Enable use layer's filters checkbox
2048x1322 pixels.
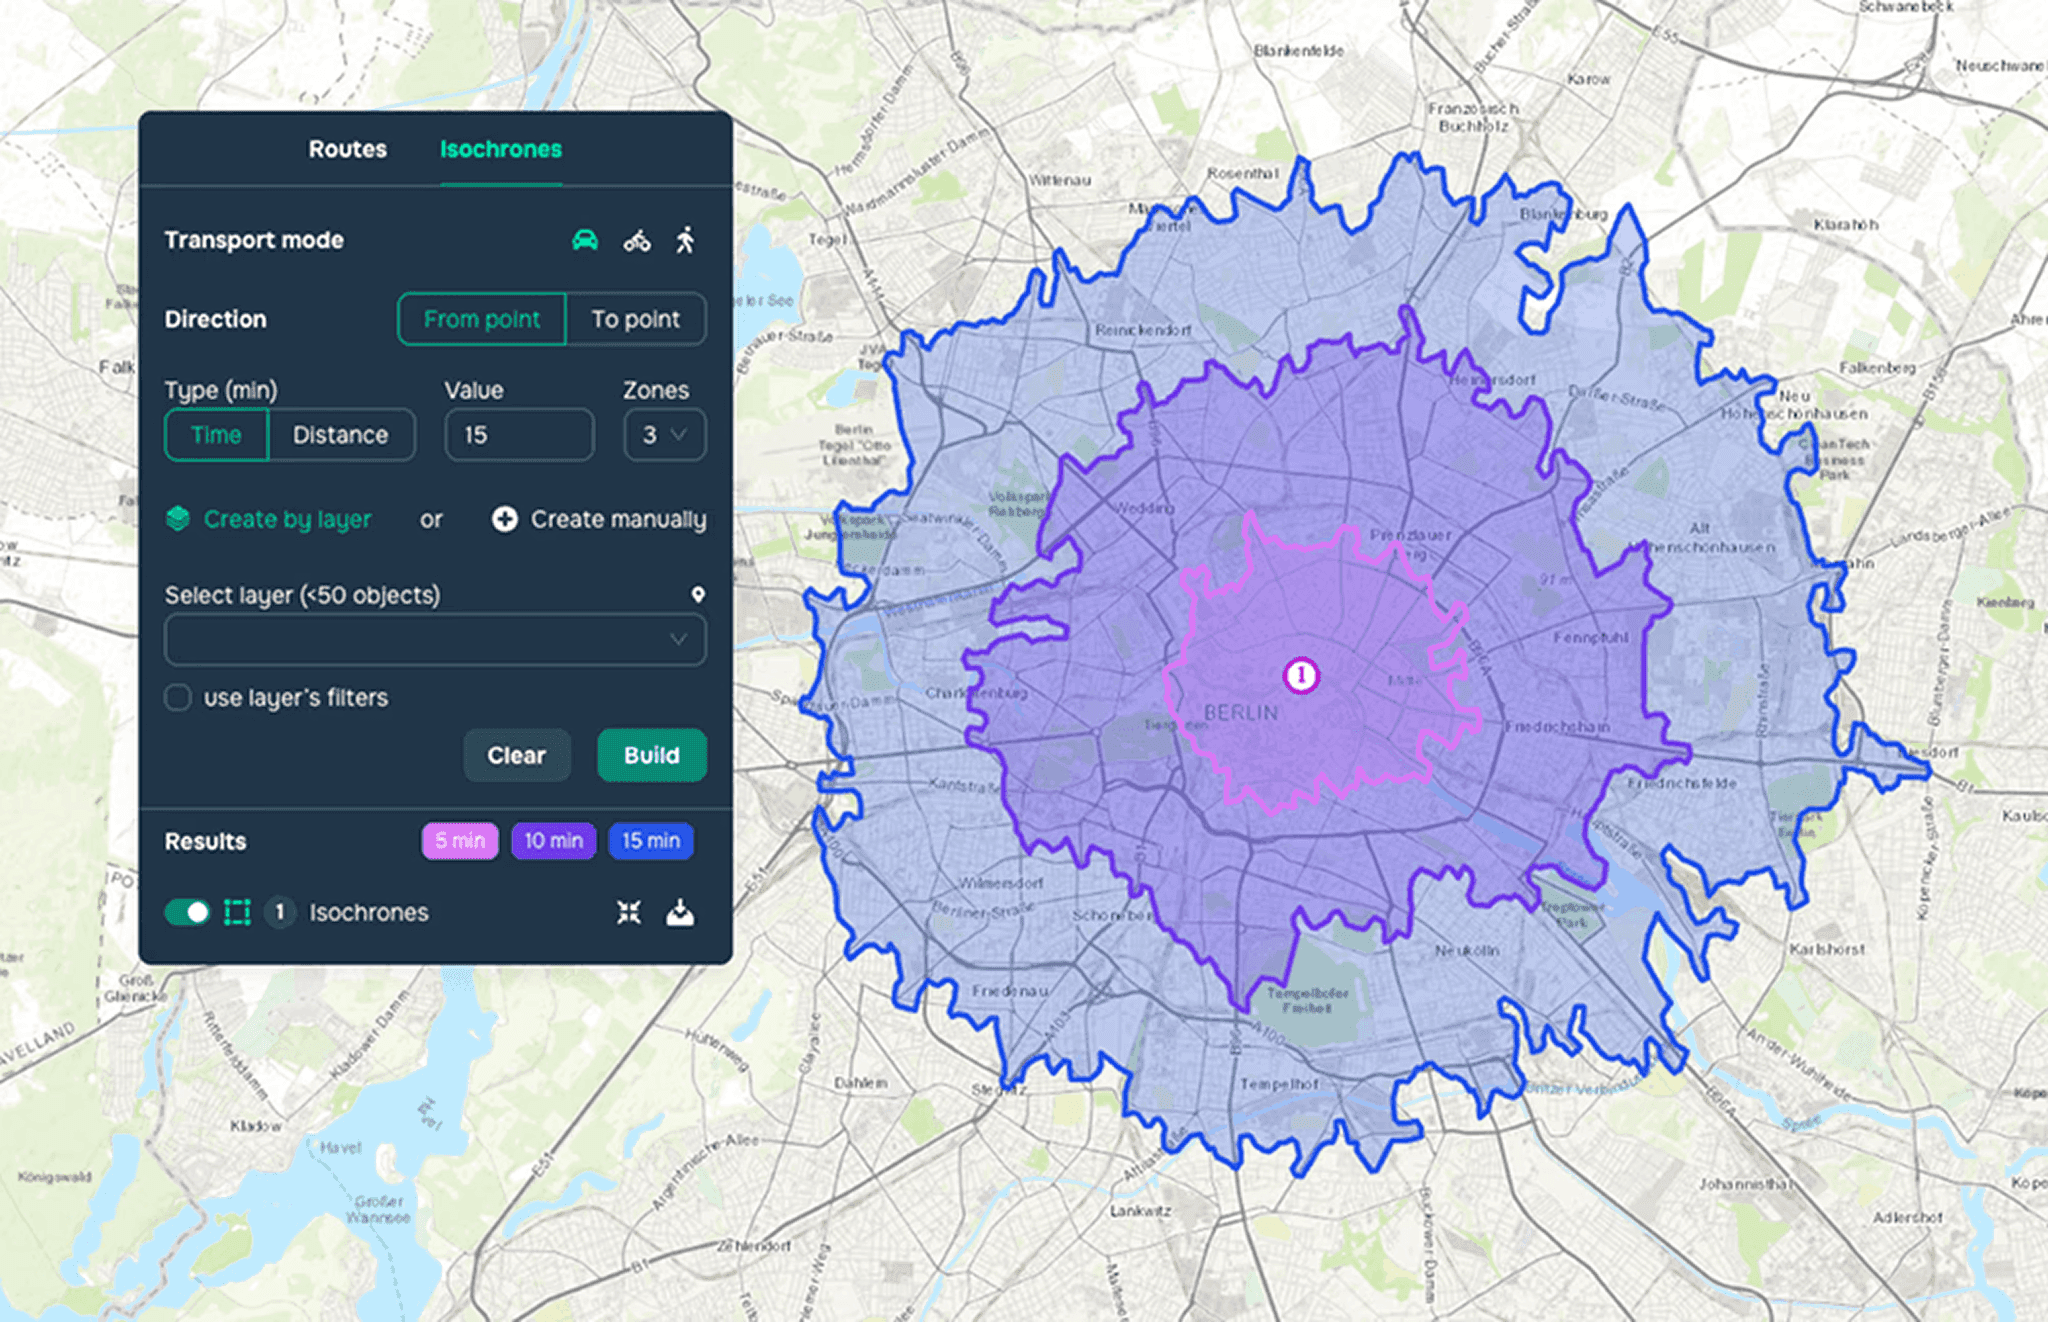tap(178, 697)
